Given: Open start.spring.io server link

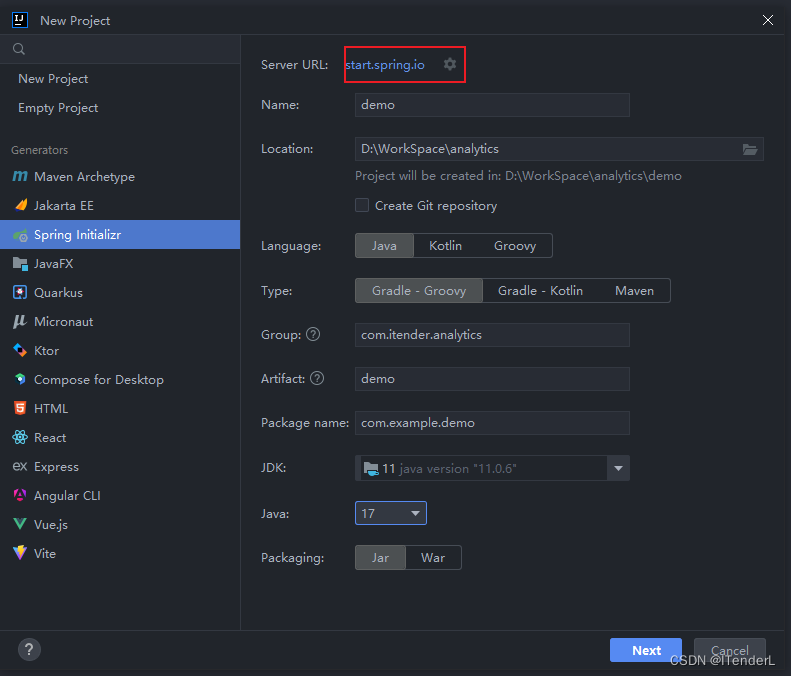Looking at the screenshot, I should [385, 65].
